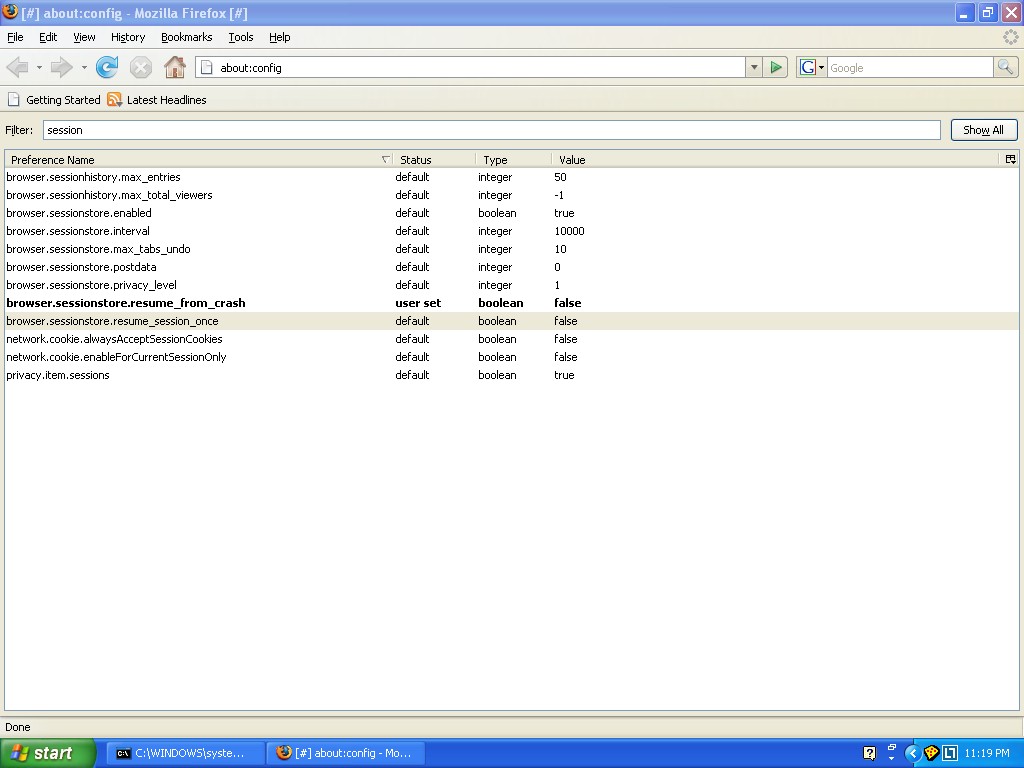1024x768 pixels.
Task: Click into the Google search box
Action: (x=910, y=67)
